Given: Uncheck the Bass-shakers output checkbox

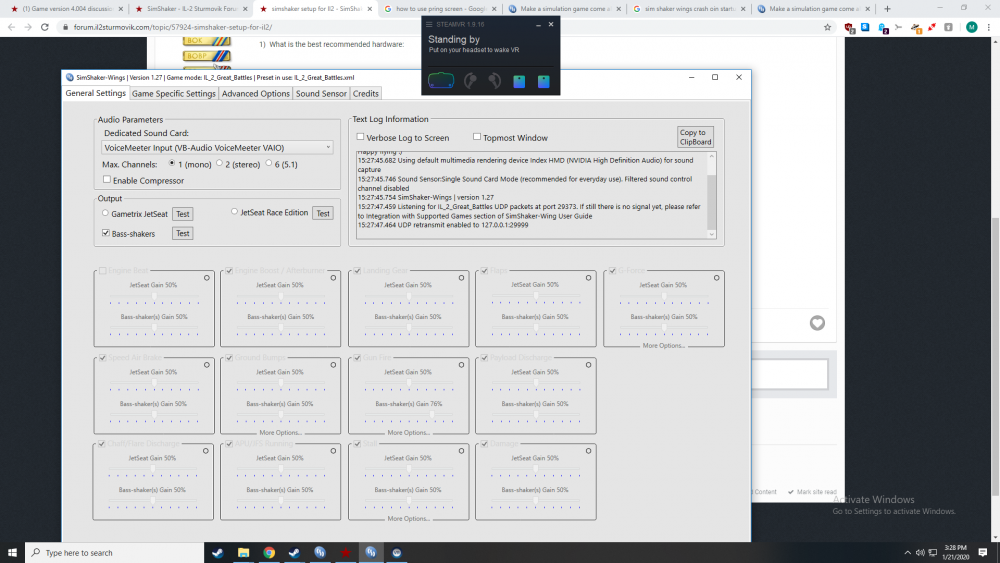Looking at the screenshot, I should [x=106, y=233].
